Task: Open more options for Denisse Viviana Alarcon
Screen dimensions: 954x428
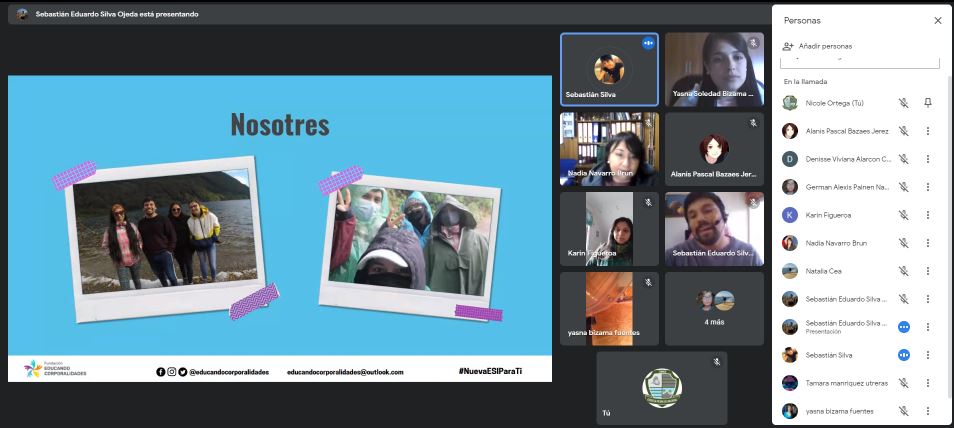Action: pyautogui.click(x=927, y=159)
